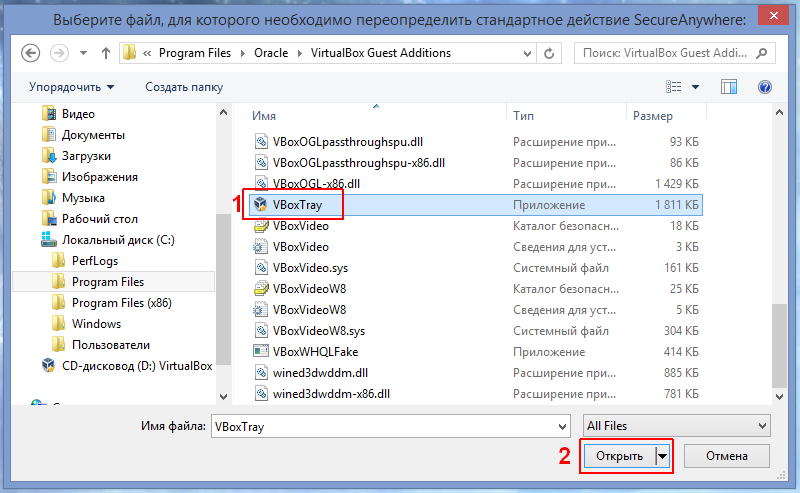Click Создать папку to make a folder
This screenshot has height=493, width=800.
click(184, 87)
